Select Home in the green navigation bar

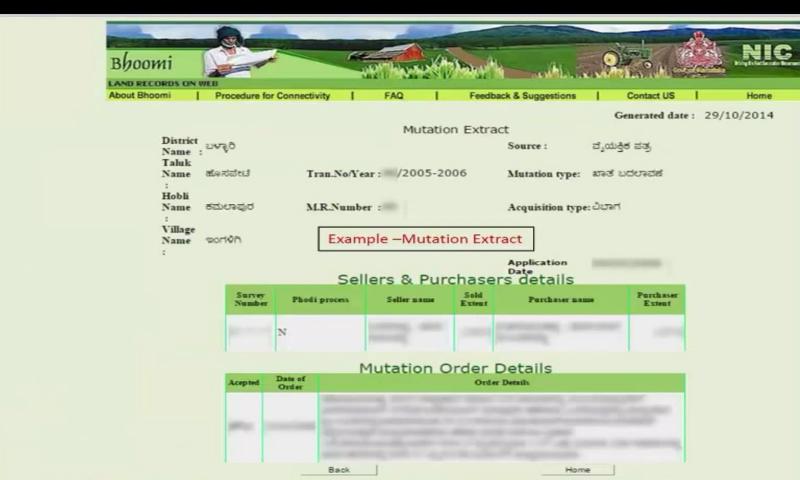[x=759, y=95]
